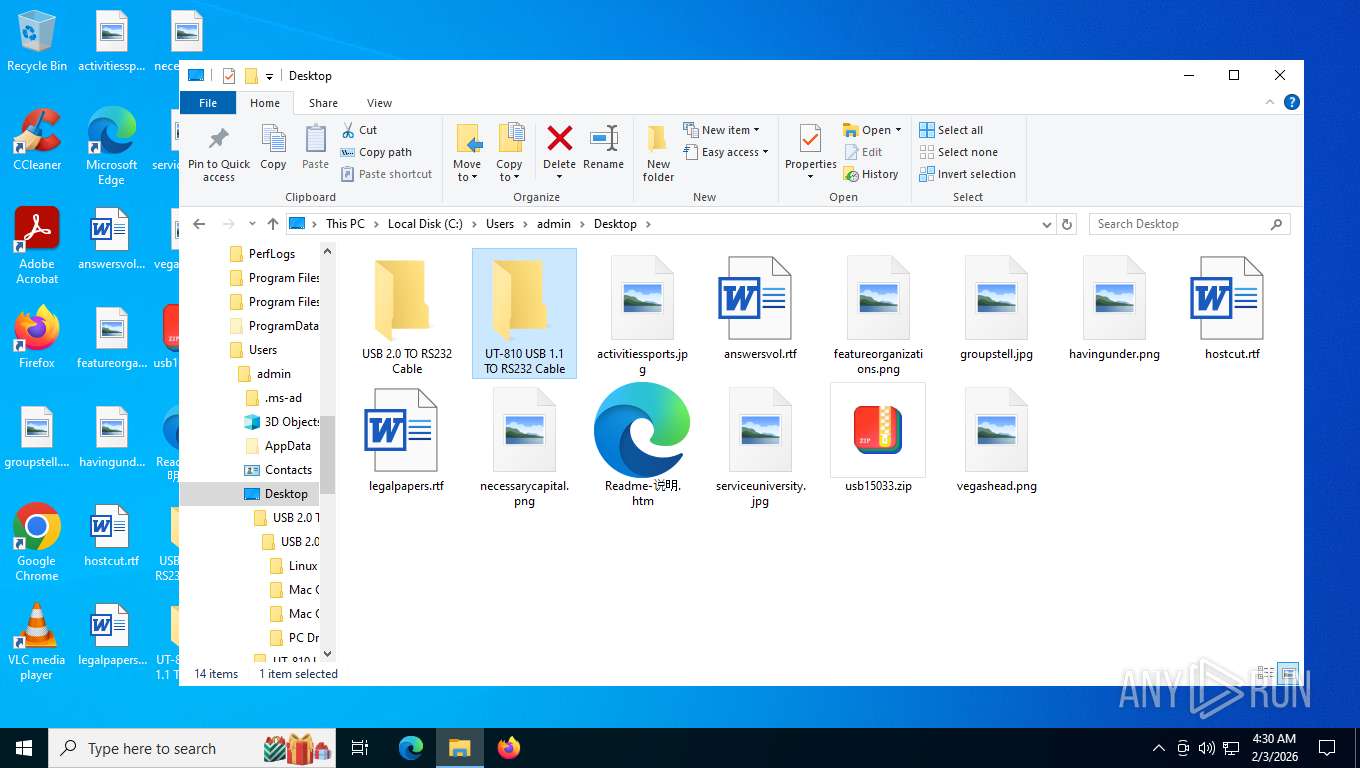Screen dimensions: 1360x768
Task: Click Users in the address breadcrumb
Action: click(x=500, y=224)
